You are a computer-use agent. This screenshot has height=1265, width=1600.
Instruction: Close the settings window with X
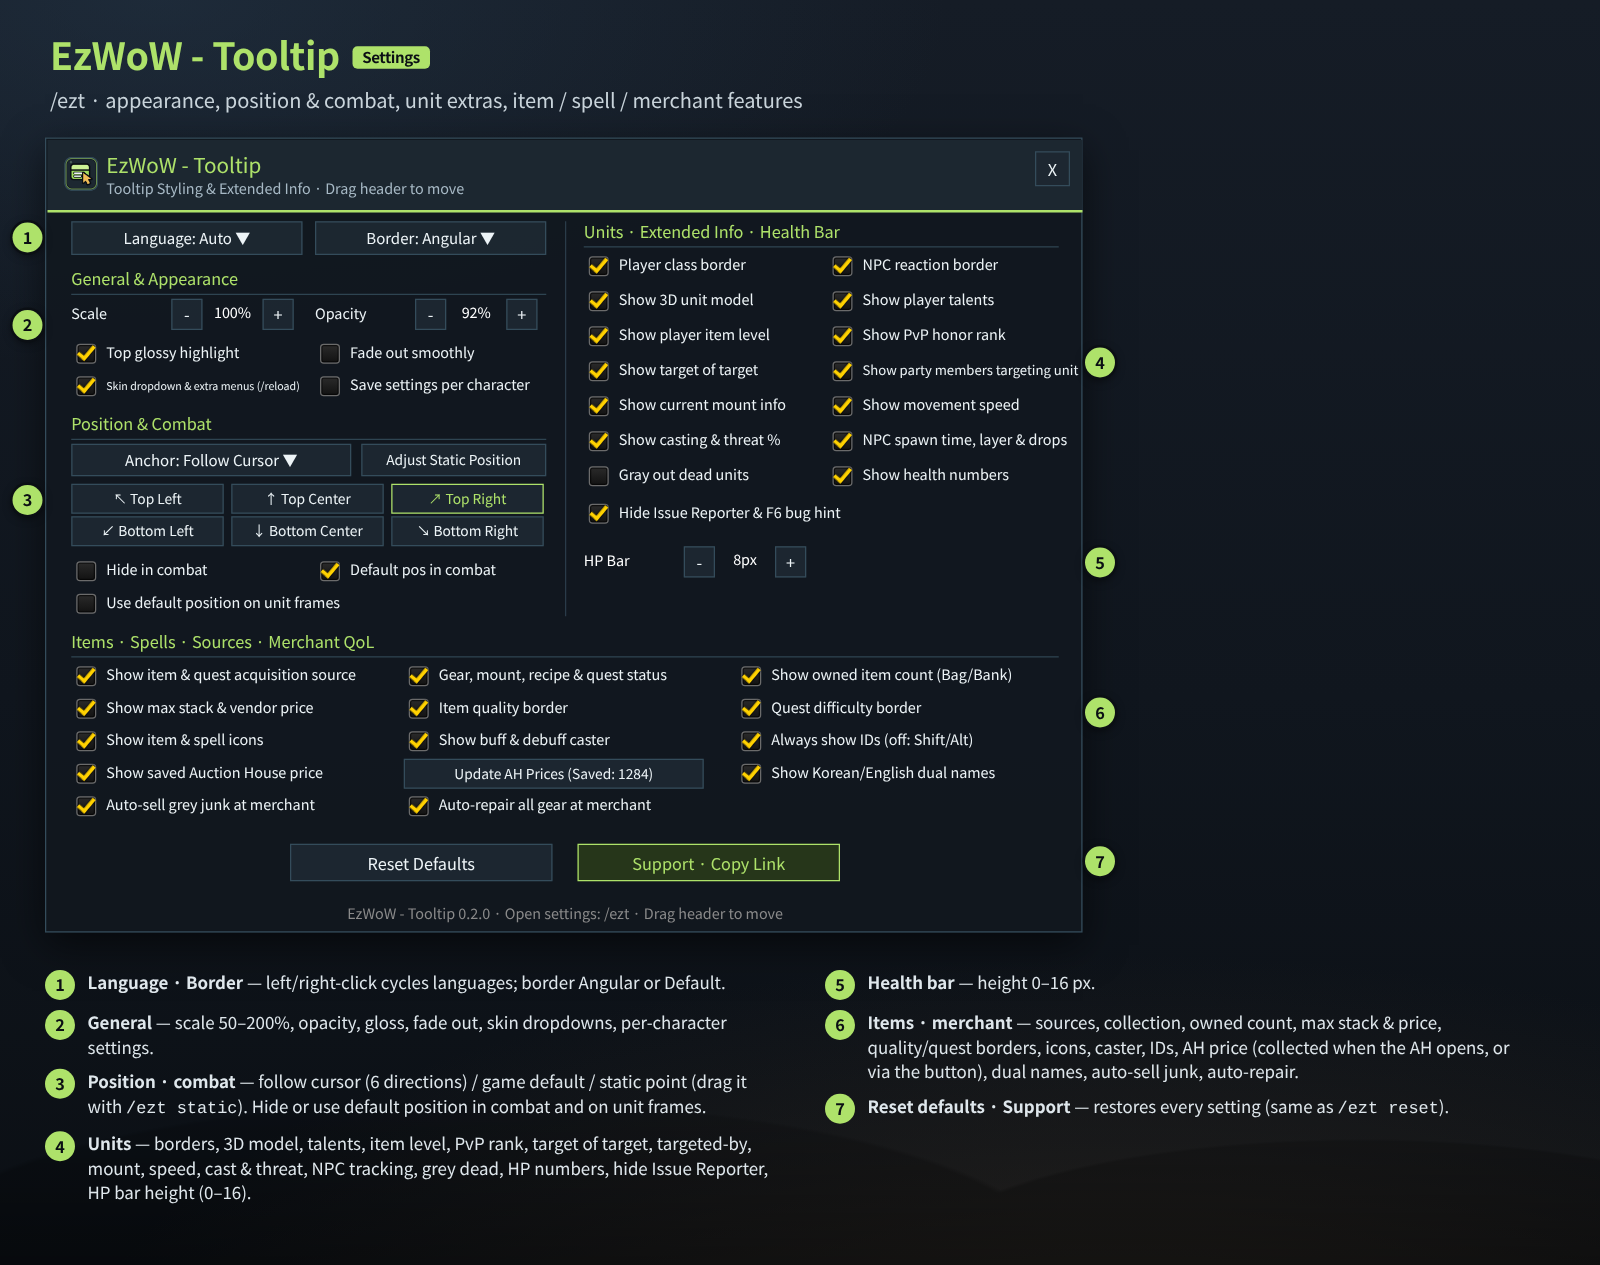[x=1052, y=169]
